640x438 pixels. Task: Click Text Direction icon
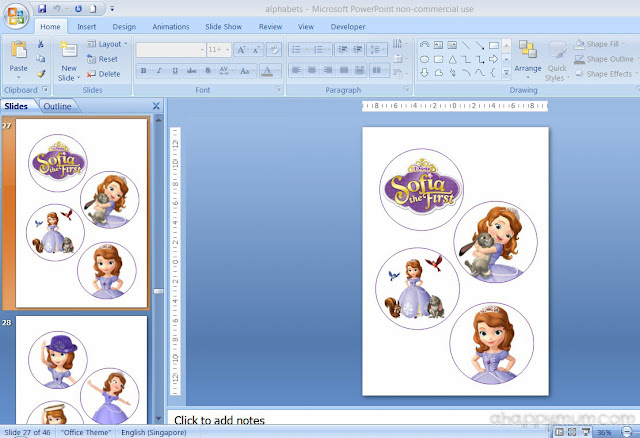tap(399, 44)
